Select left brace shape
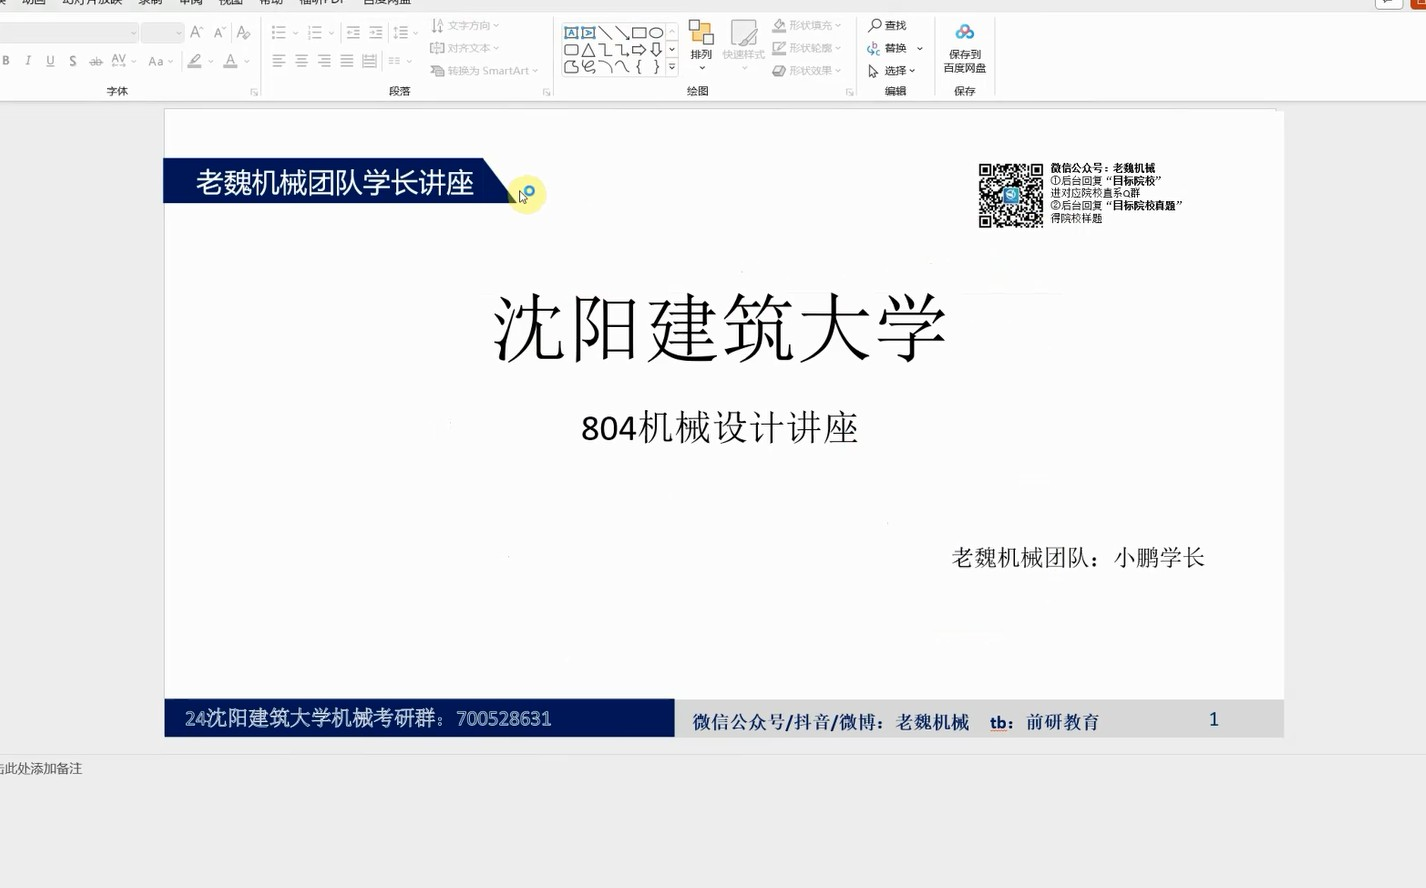The width and height of the screenshot is (1426, 888). tap(639, 67)
